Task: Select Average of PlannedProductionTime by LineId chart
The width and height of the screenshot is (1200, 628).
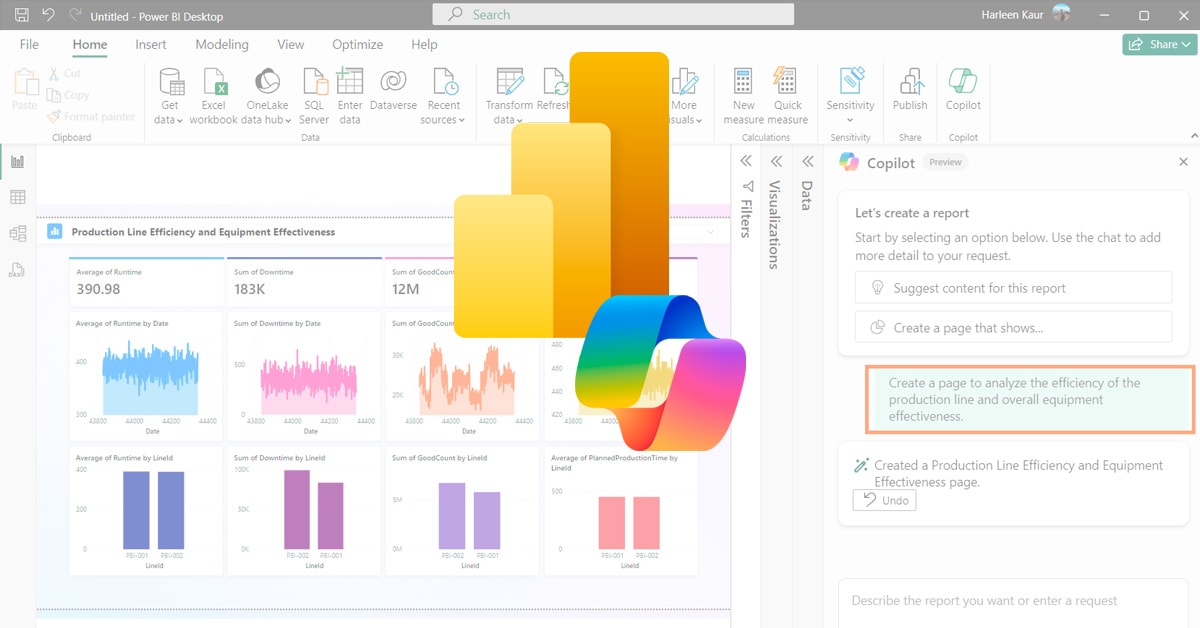Action: (620, 511)
